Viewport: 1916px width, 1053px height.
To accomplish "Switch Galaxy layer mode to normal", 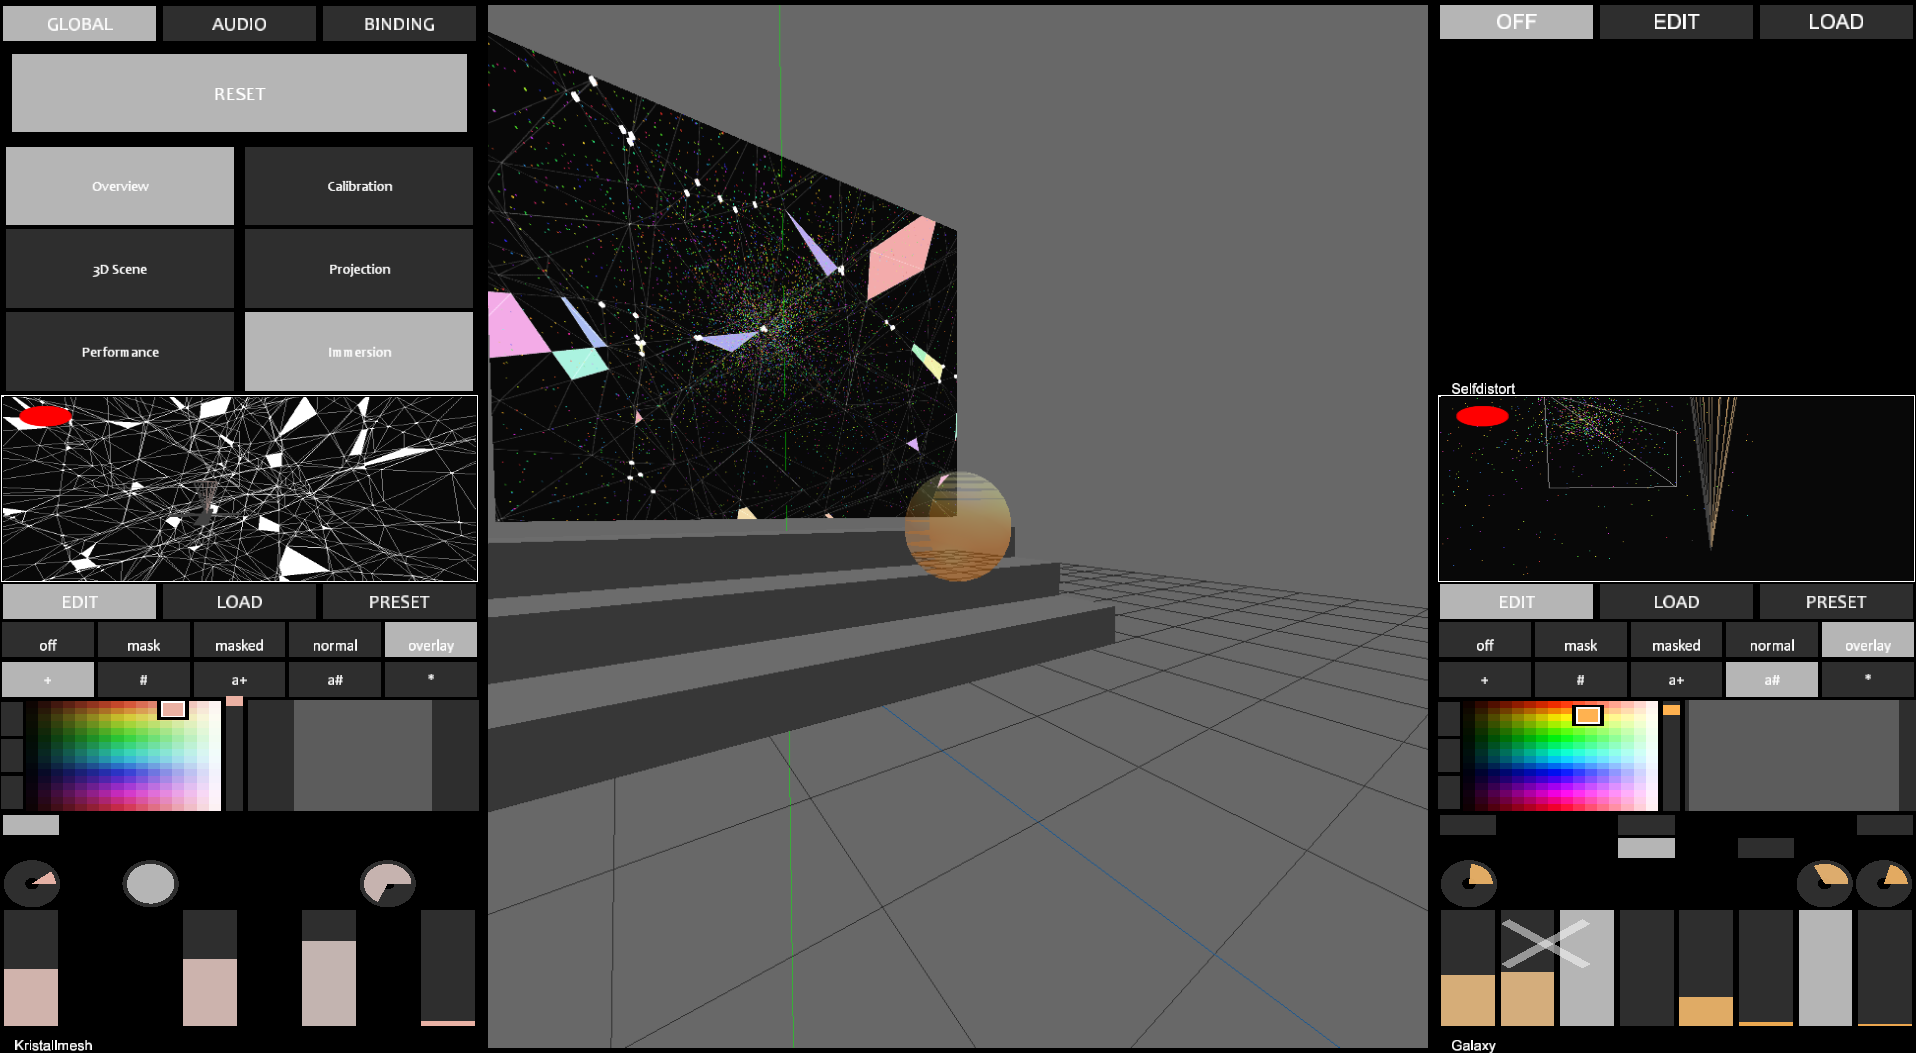I will [x=1771, y=645].
